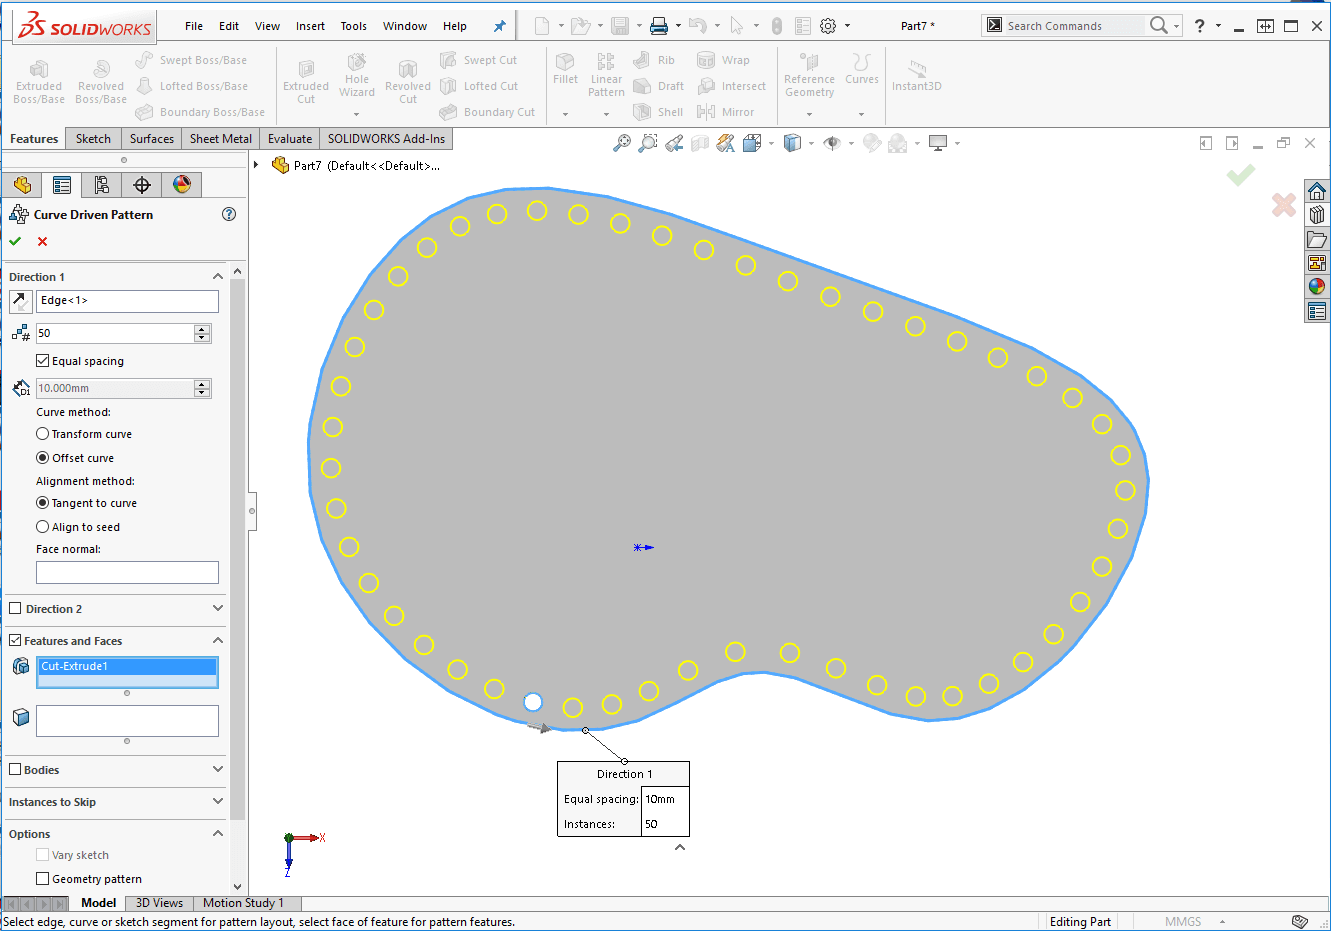The height and width of the screenshot is (931, 1331).
Task: Click the Reverse Direction arrow icon
Action: pos(20,301)
